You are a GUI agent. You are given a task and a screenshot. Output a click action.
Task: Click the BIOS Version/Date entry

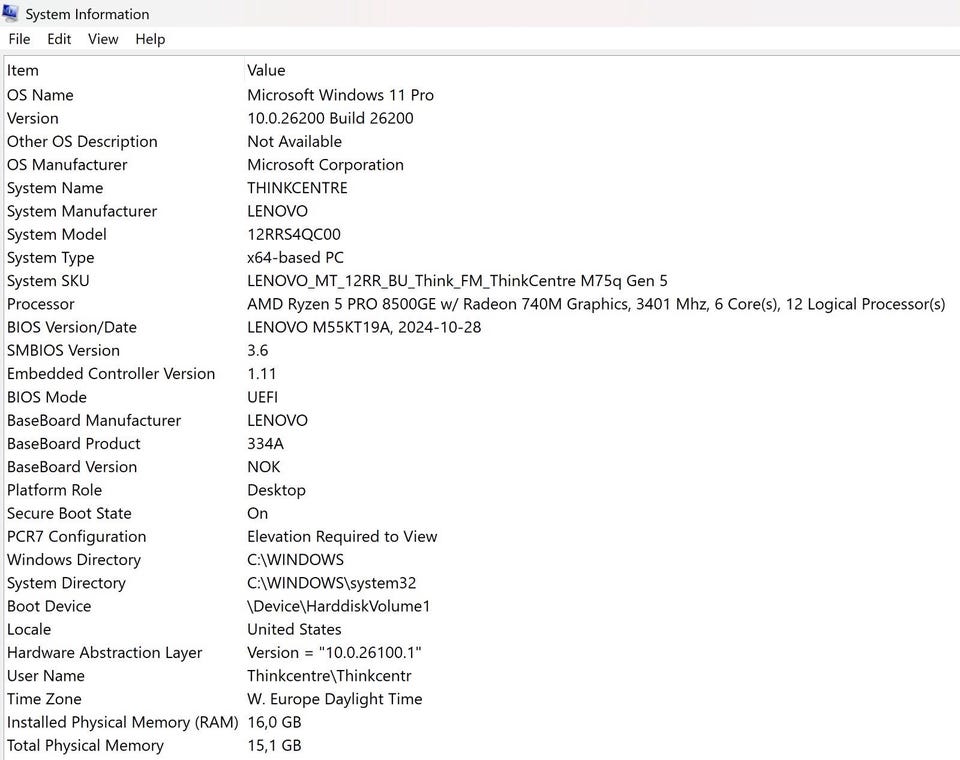pos(72,327)
